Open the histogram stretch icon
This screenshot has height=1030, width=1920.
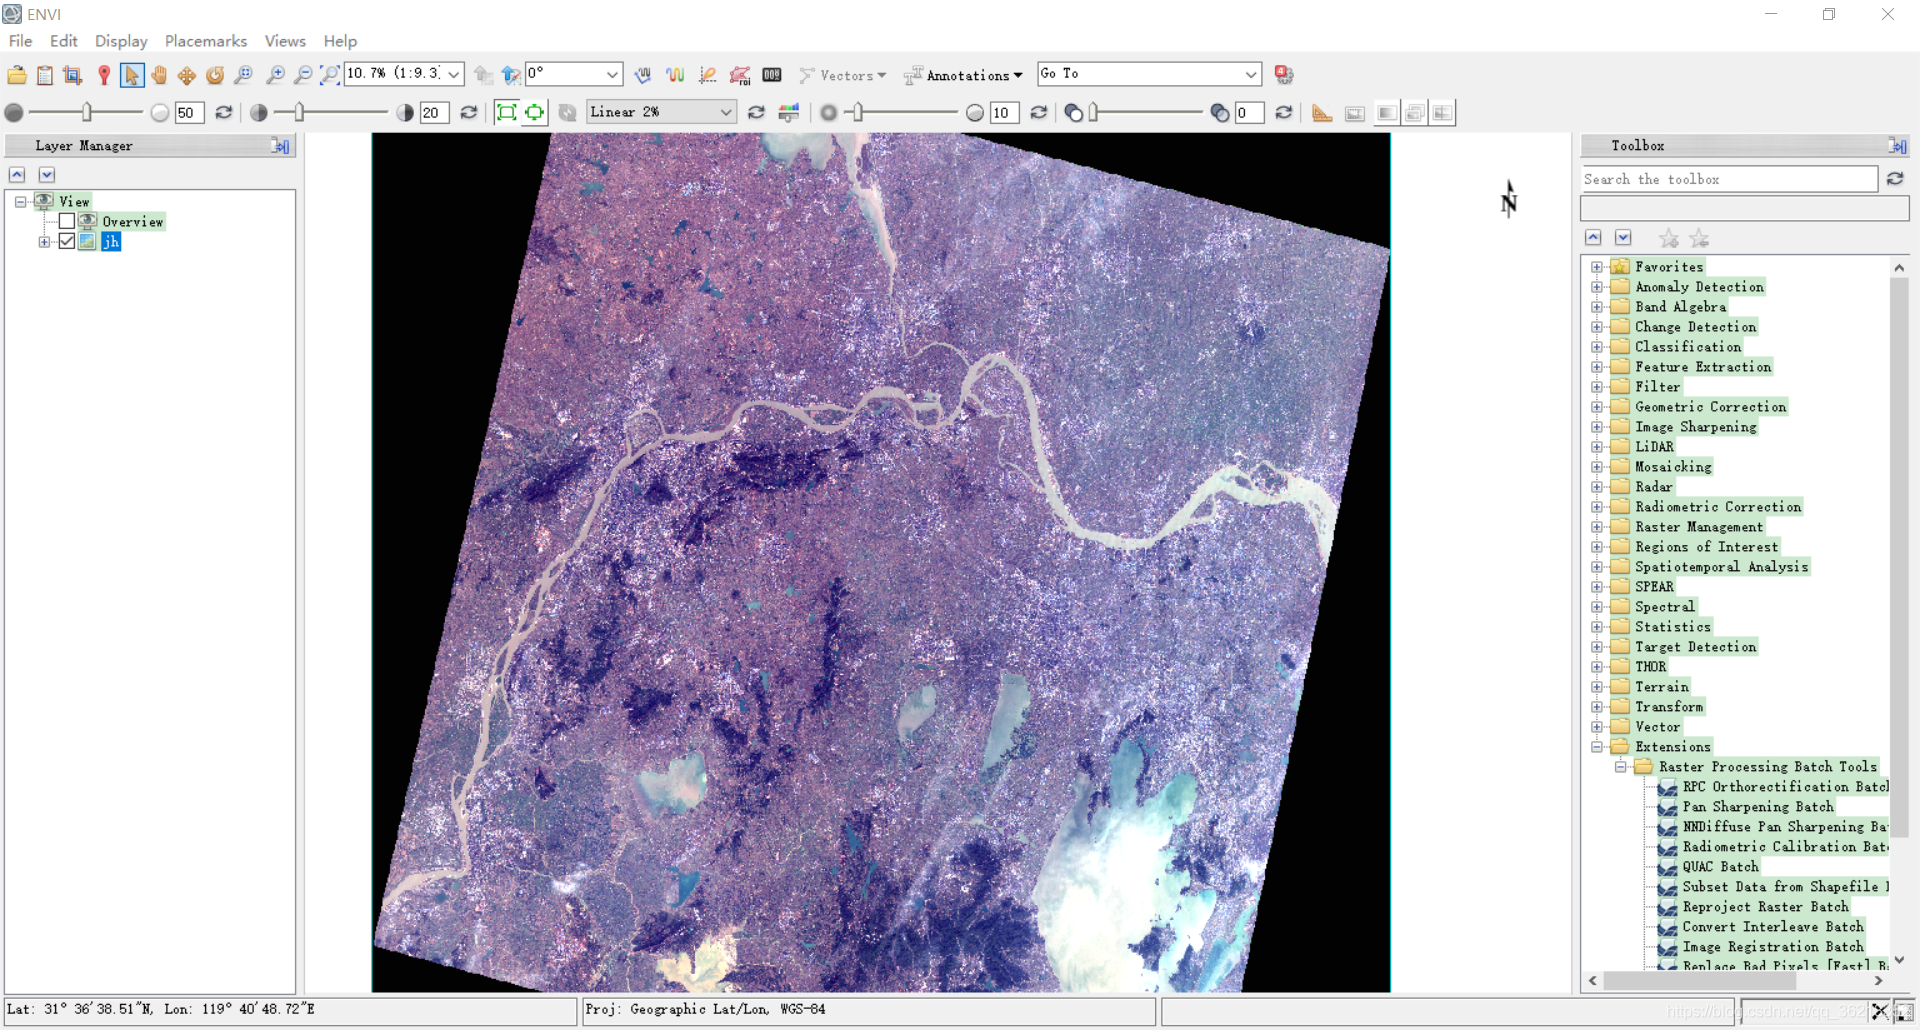point(789,113)
